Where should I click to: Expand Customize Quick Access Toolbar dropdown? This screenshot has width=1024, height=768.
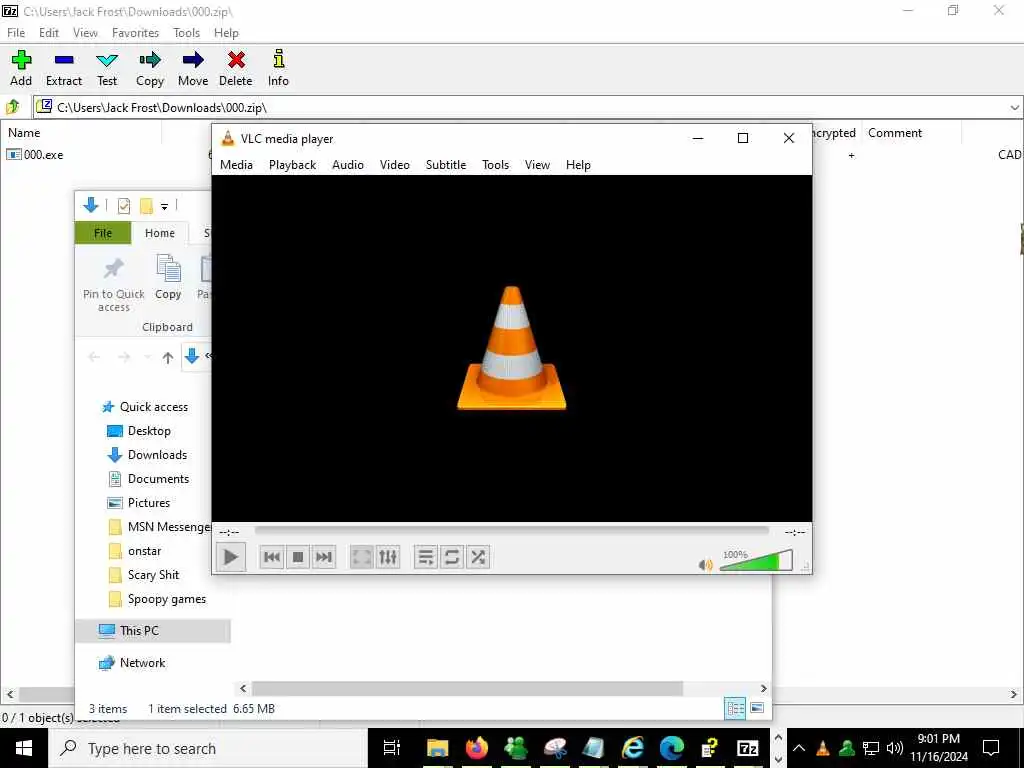pos(165,206)
